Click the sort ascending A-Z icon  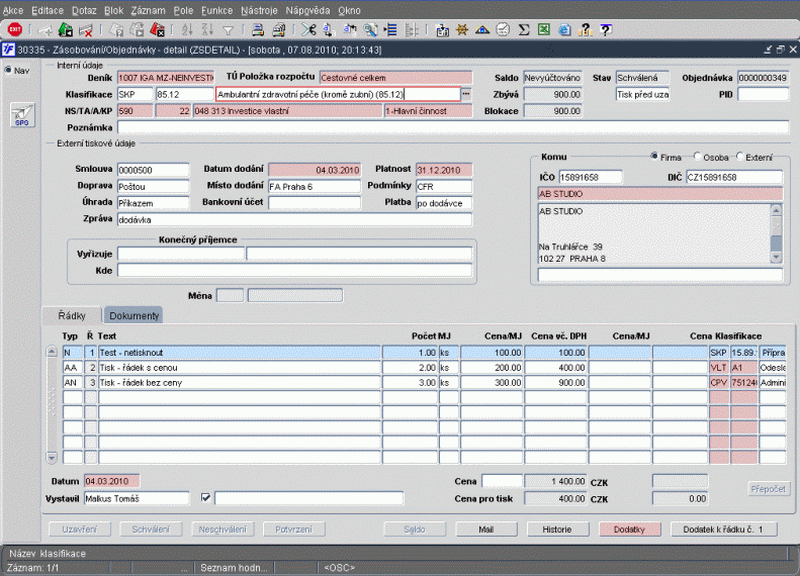click(x=187, y=30)
